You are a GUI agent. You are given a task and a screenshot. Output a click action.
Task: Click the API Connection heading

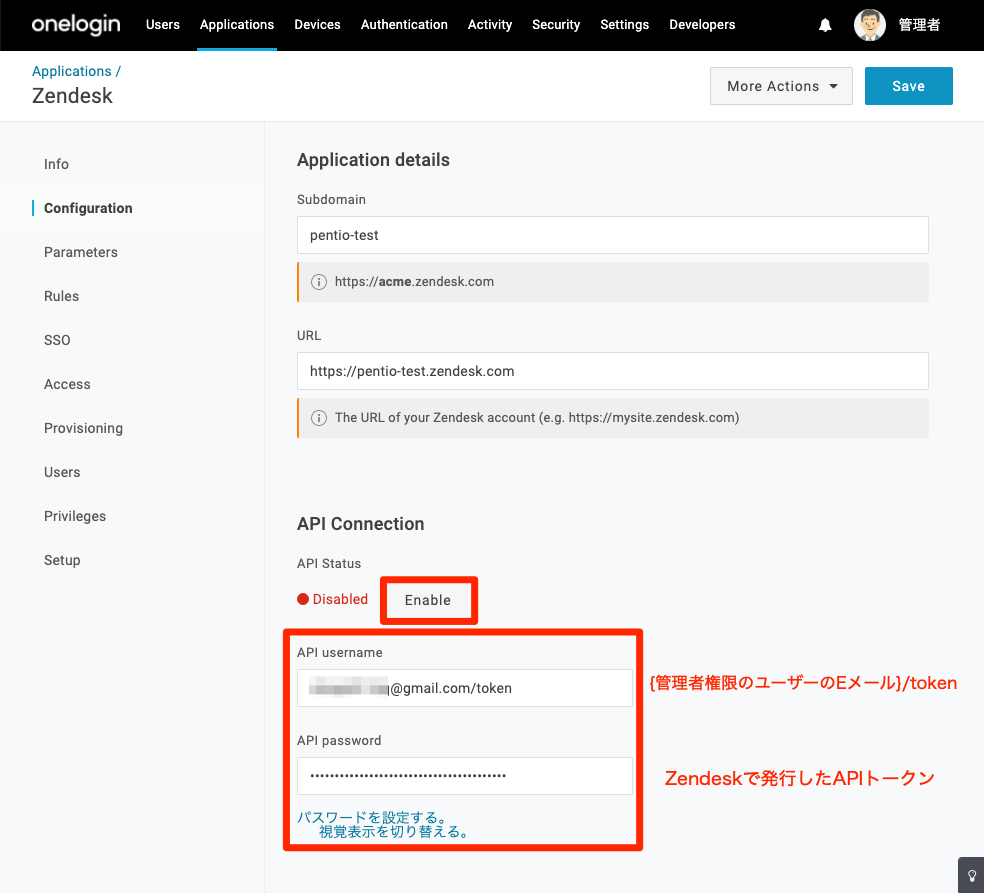361,524
